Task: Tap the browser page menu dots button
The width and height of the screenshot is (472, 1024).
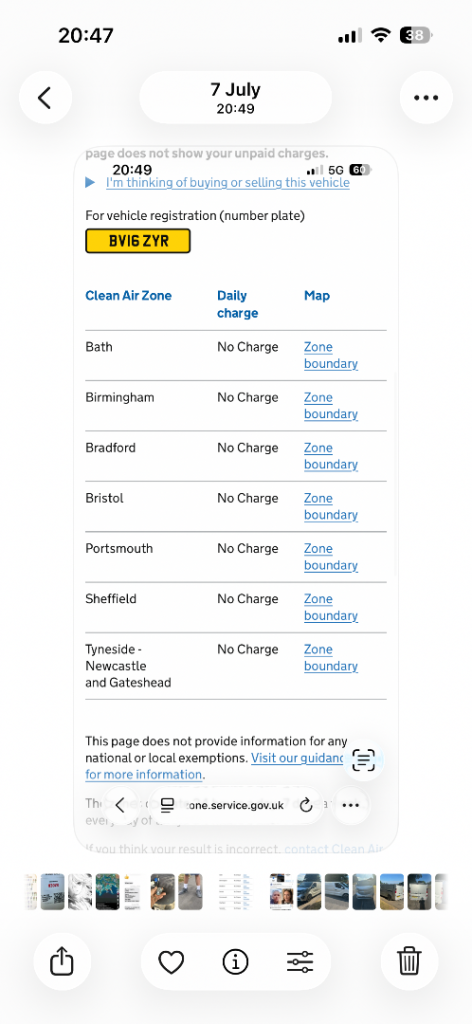Action: [351, 805]
